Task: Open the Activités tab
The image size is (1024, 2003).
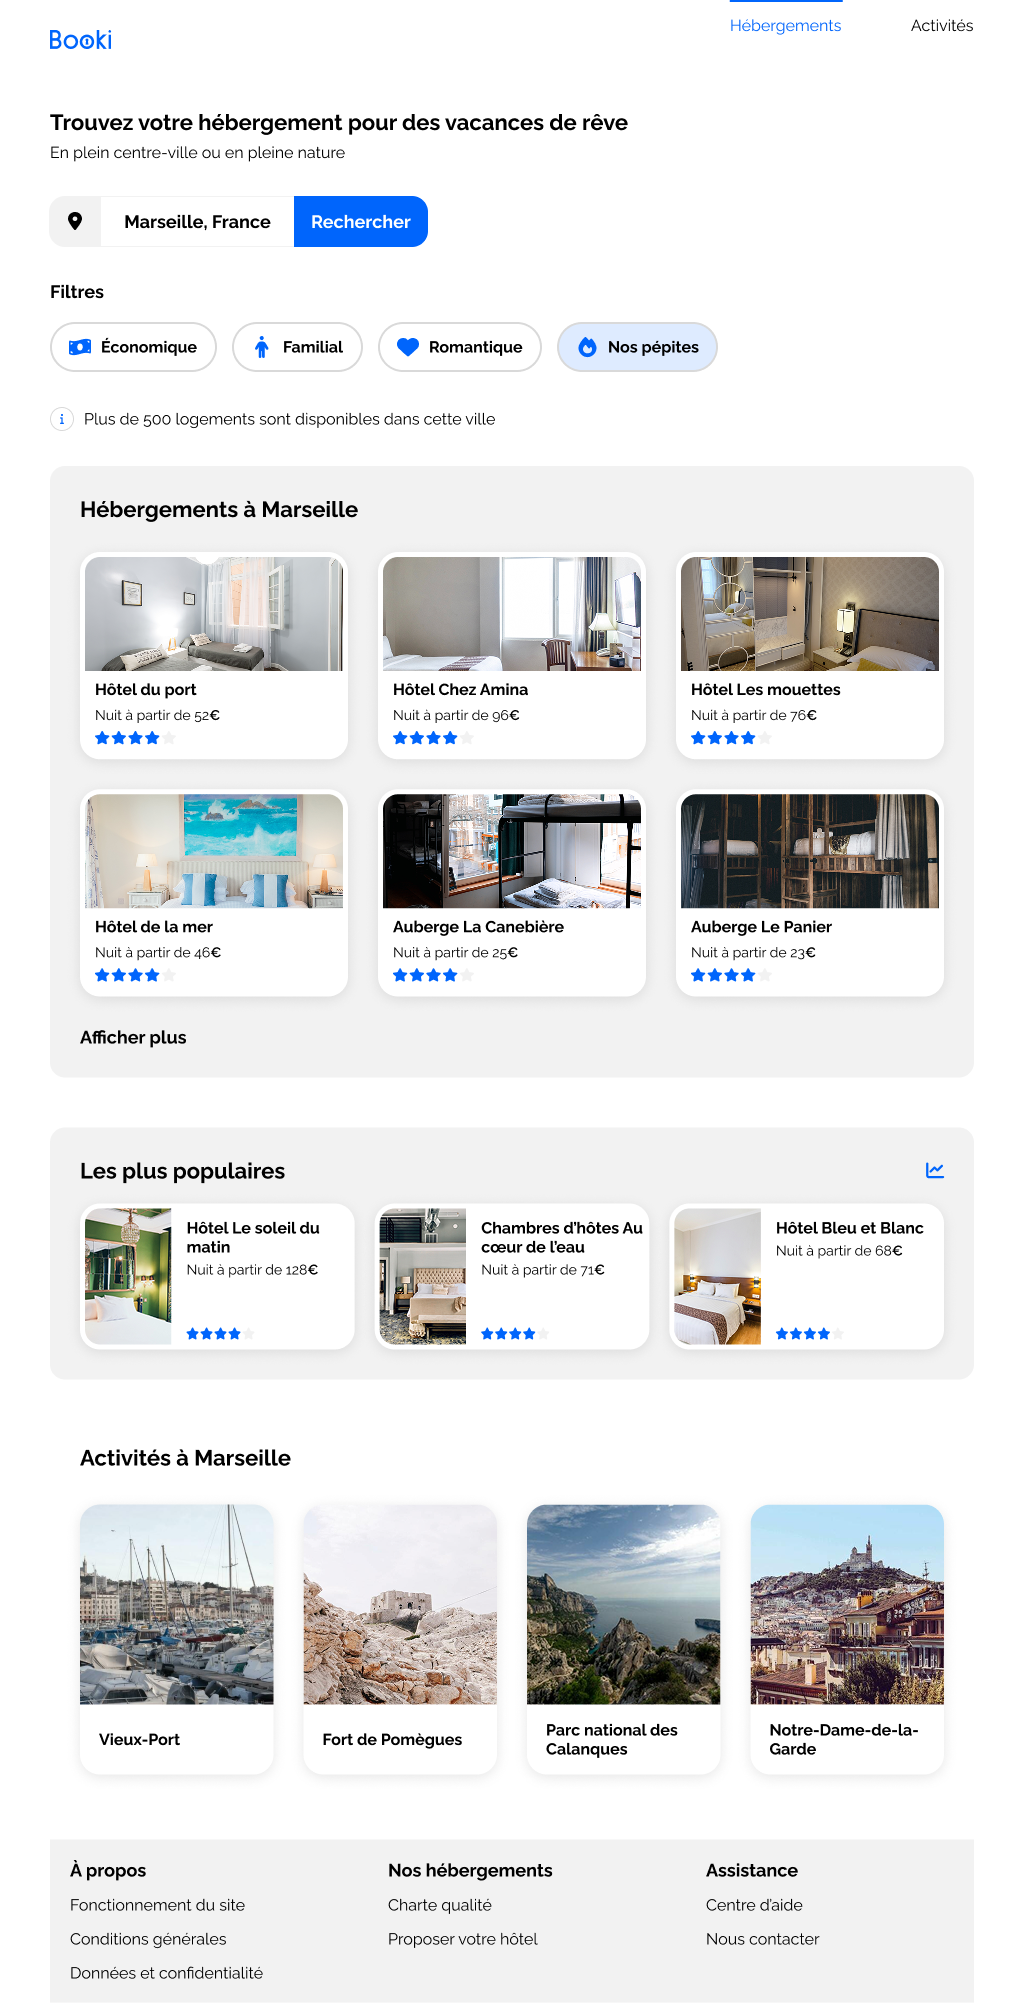Action: point(941,26)
